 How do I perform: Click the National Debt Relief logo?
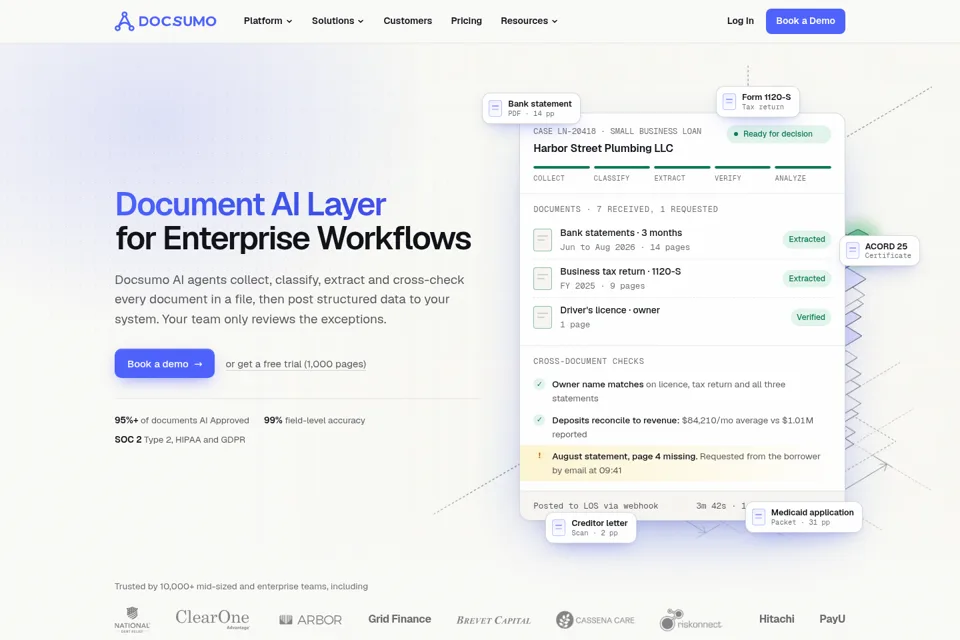tap(132, 620)
